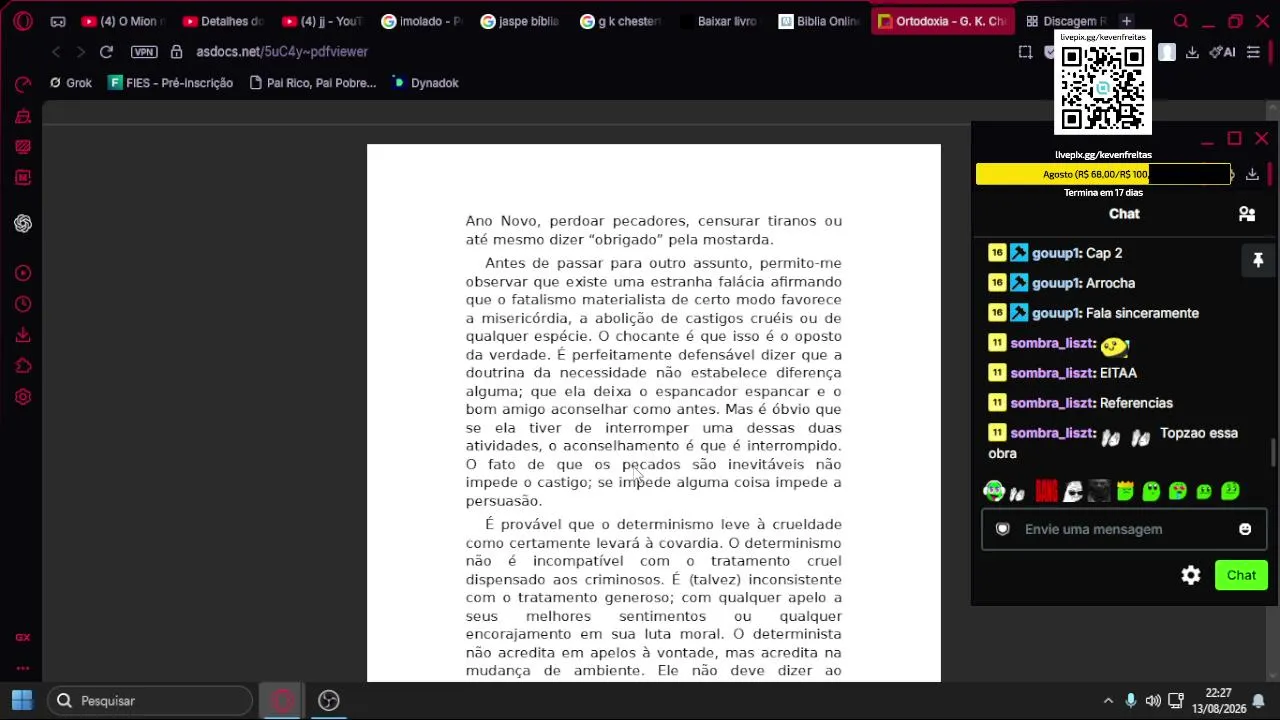1280x720 pixels.
Task: Click the taskbar 'Pesquisar' search box
Action: (150, 701)
